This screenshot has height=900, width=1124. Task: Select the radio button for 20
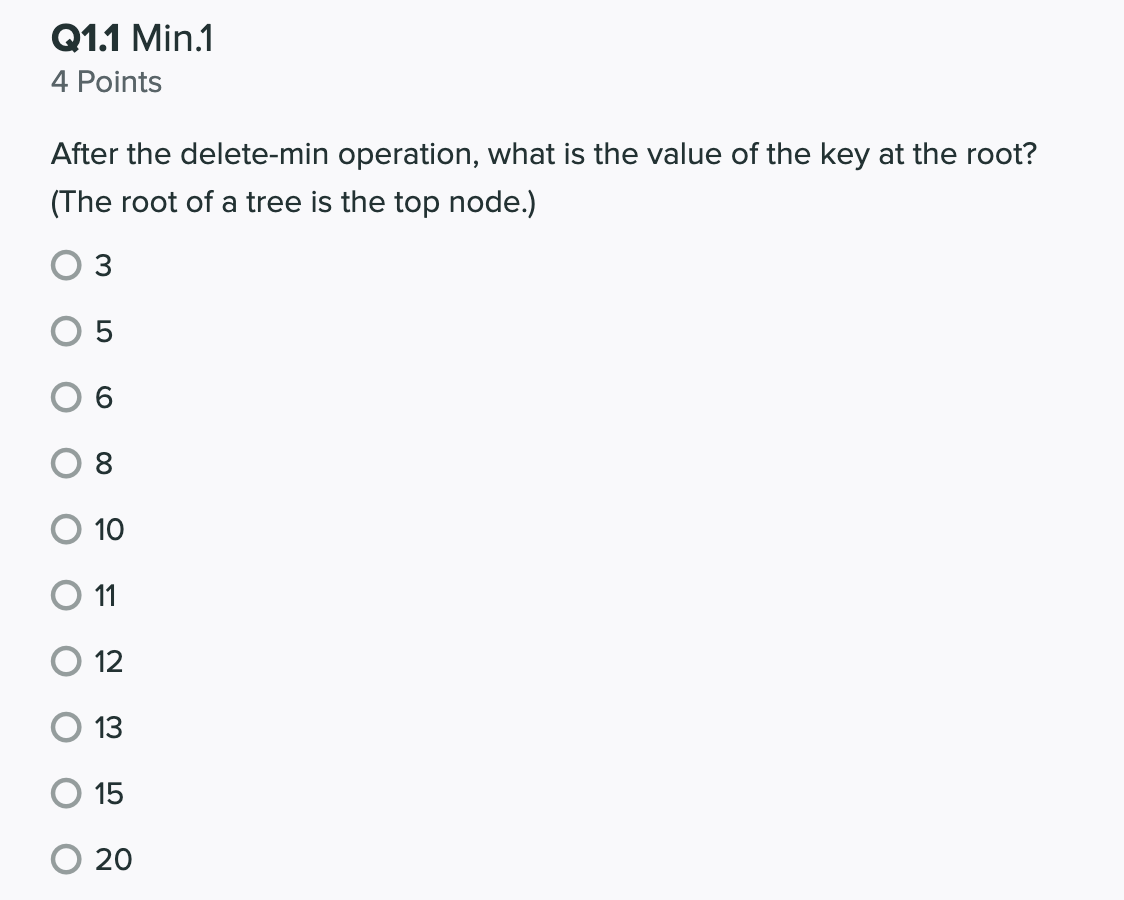(x=66, y=858)
